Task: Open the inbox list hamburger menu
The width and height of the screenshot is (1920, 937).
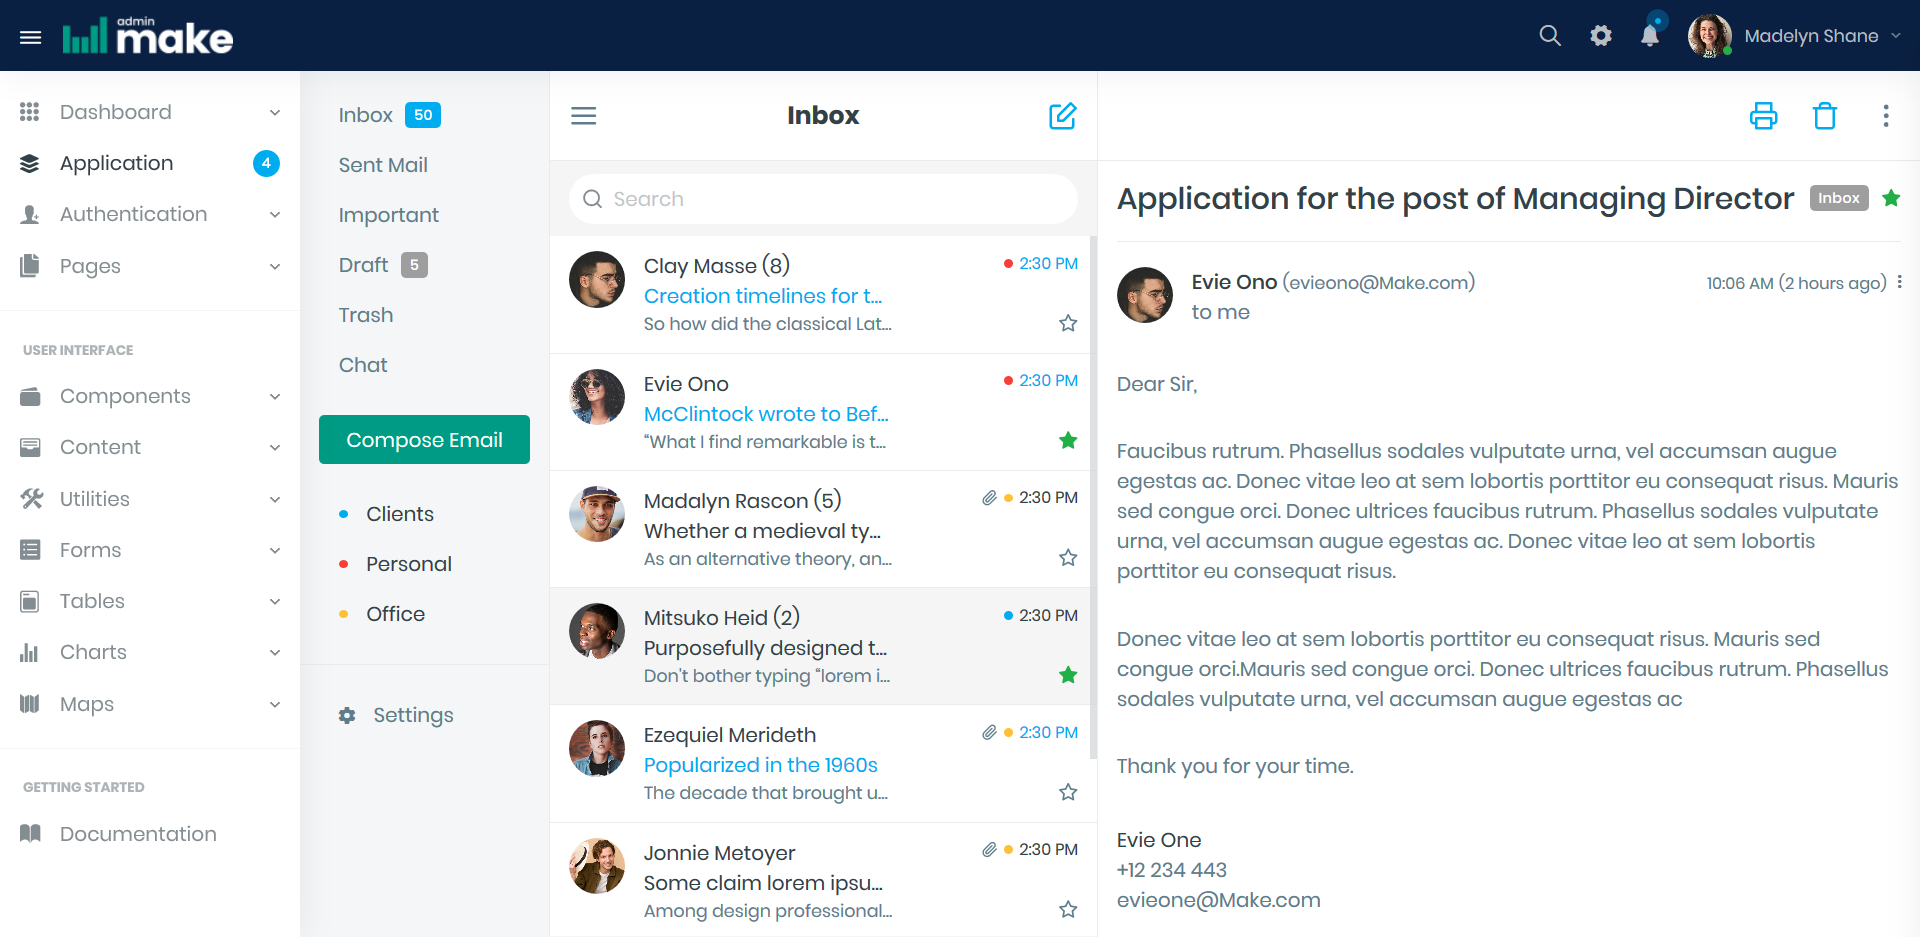Action: pos(583,116)
